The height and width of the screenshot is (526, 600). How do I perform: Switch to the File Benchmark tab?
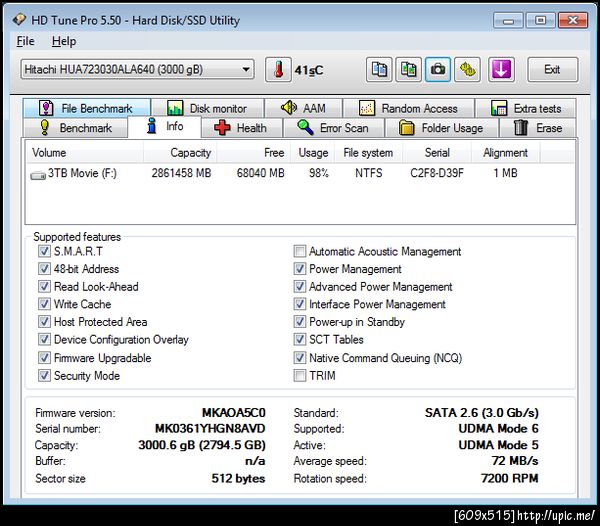(x=87, y=108)
